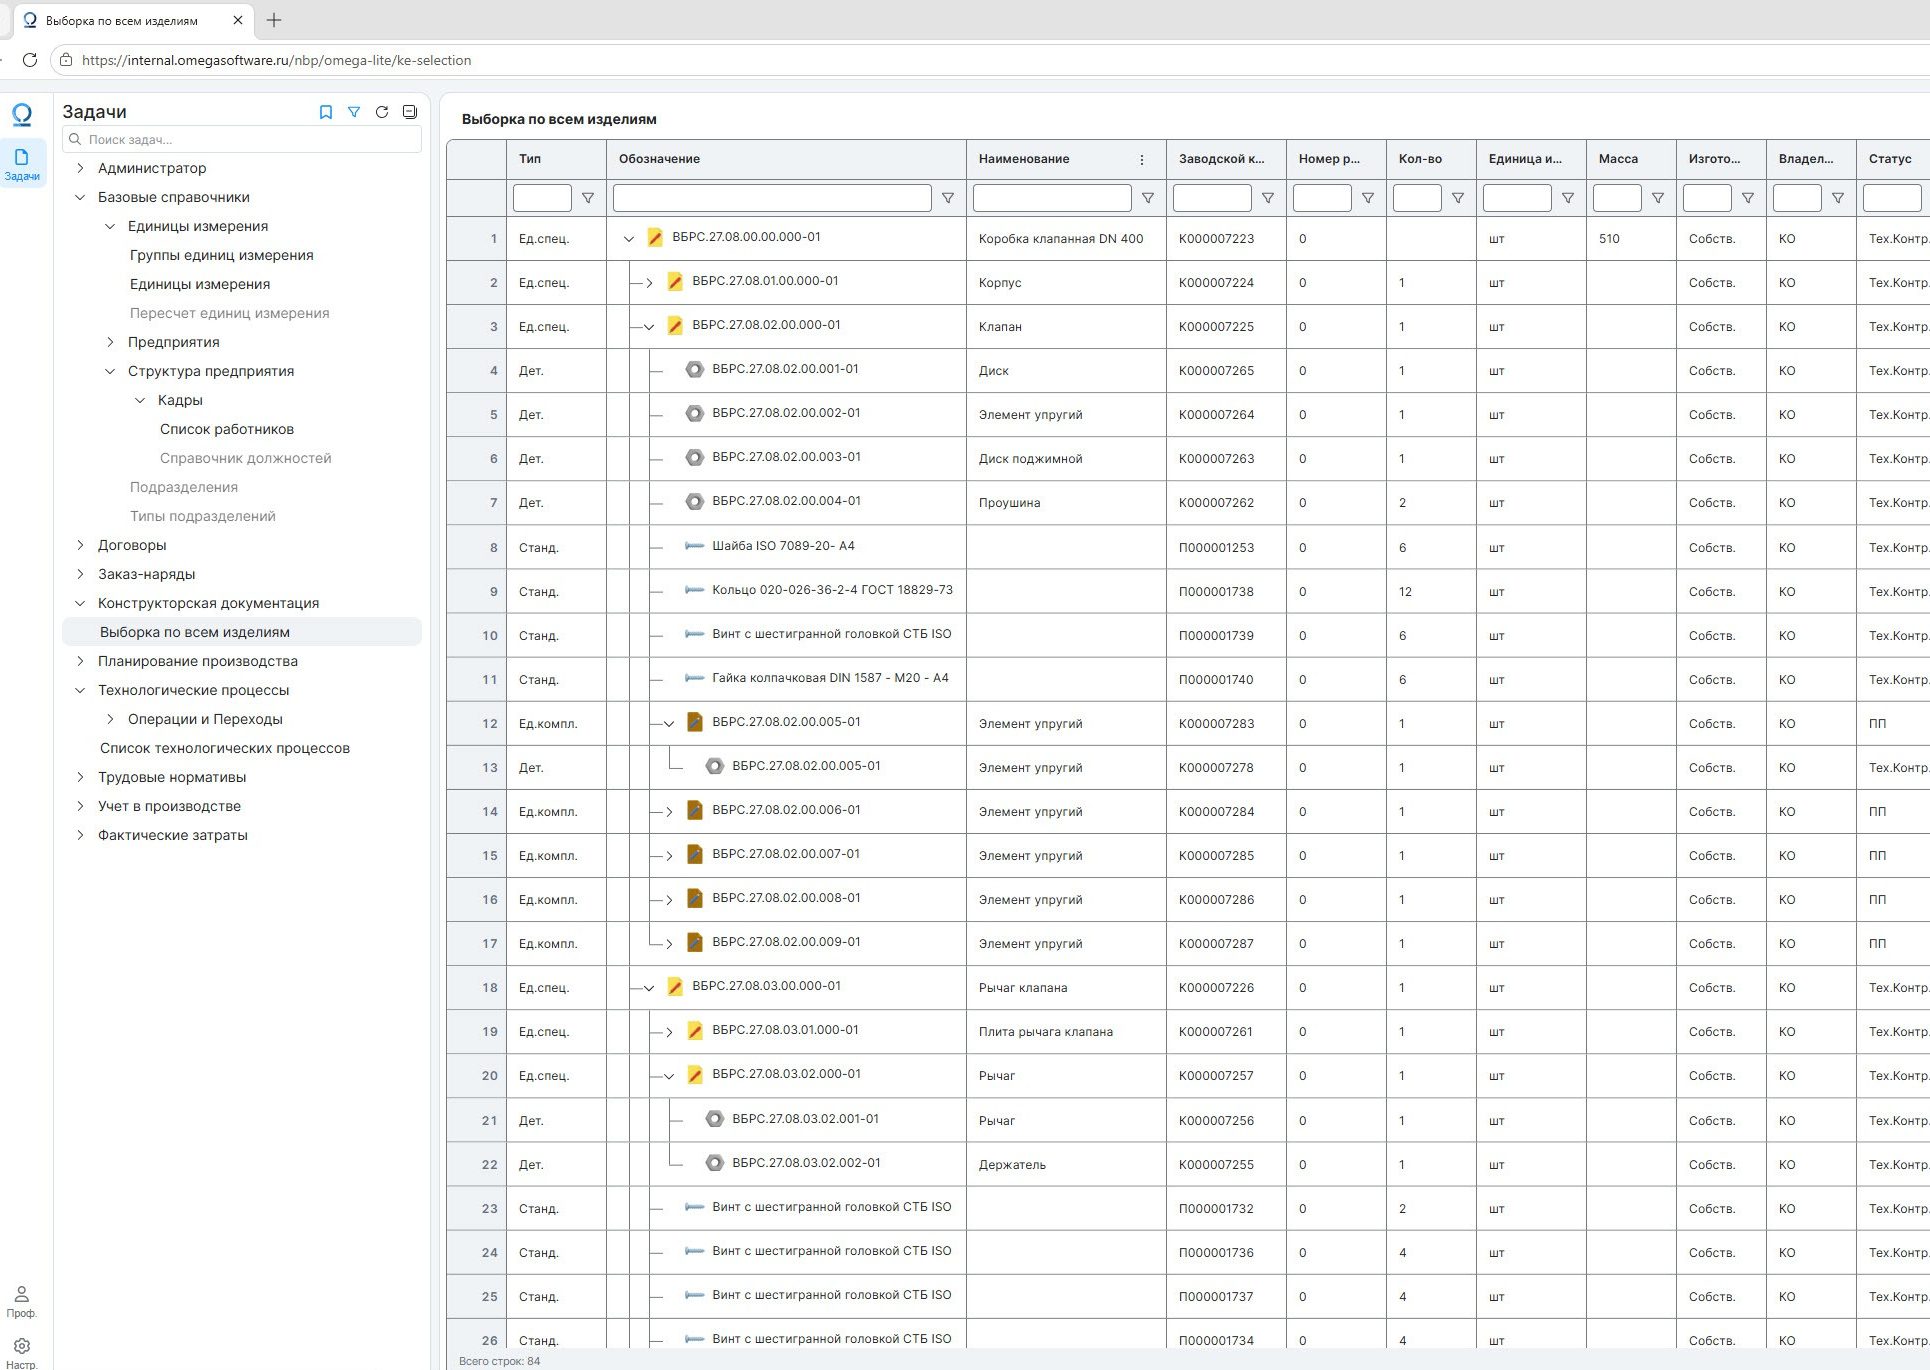
Task: Expand the Операции и Переходы node
Action: point(110,719)
